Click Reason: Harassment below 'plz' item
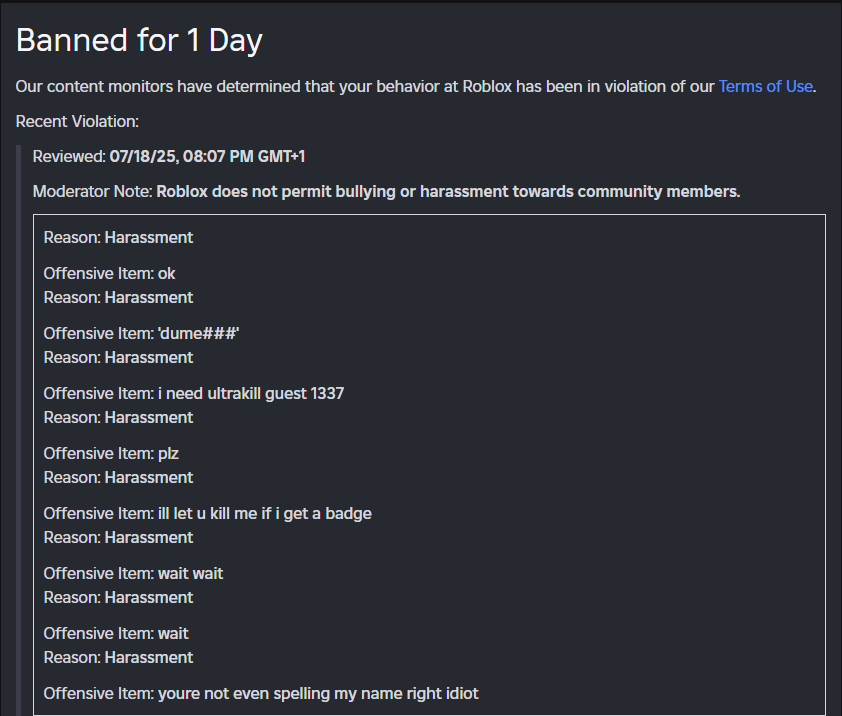Screen dimensions: 842x716 [x=118, y=478]
